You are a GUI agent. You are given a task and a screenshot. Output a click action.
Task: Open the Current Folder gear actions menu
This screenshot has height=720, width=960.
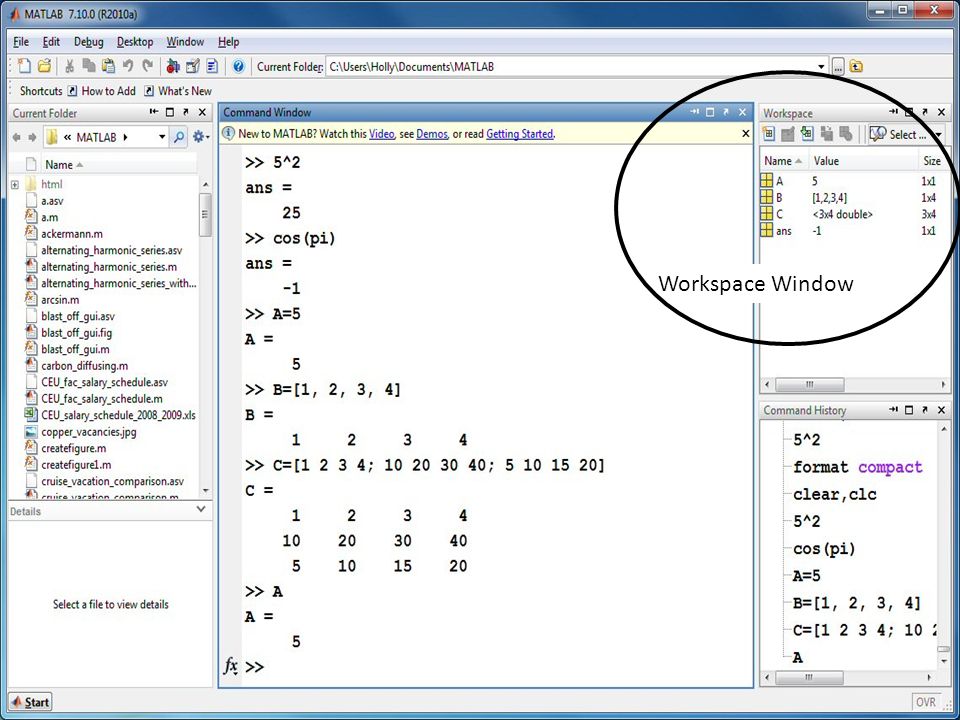coord(201,137)
